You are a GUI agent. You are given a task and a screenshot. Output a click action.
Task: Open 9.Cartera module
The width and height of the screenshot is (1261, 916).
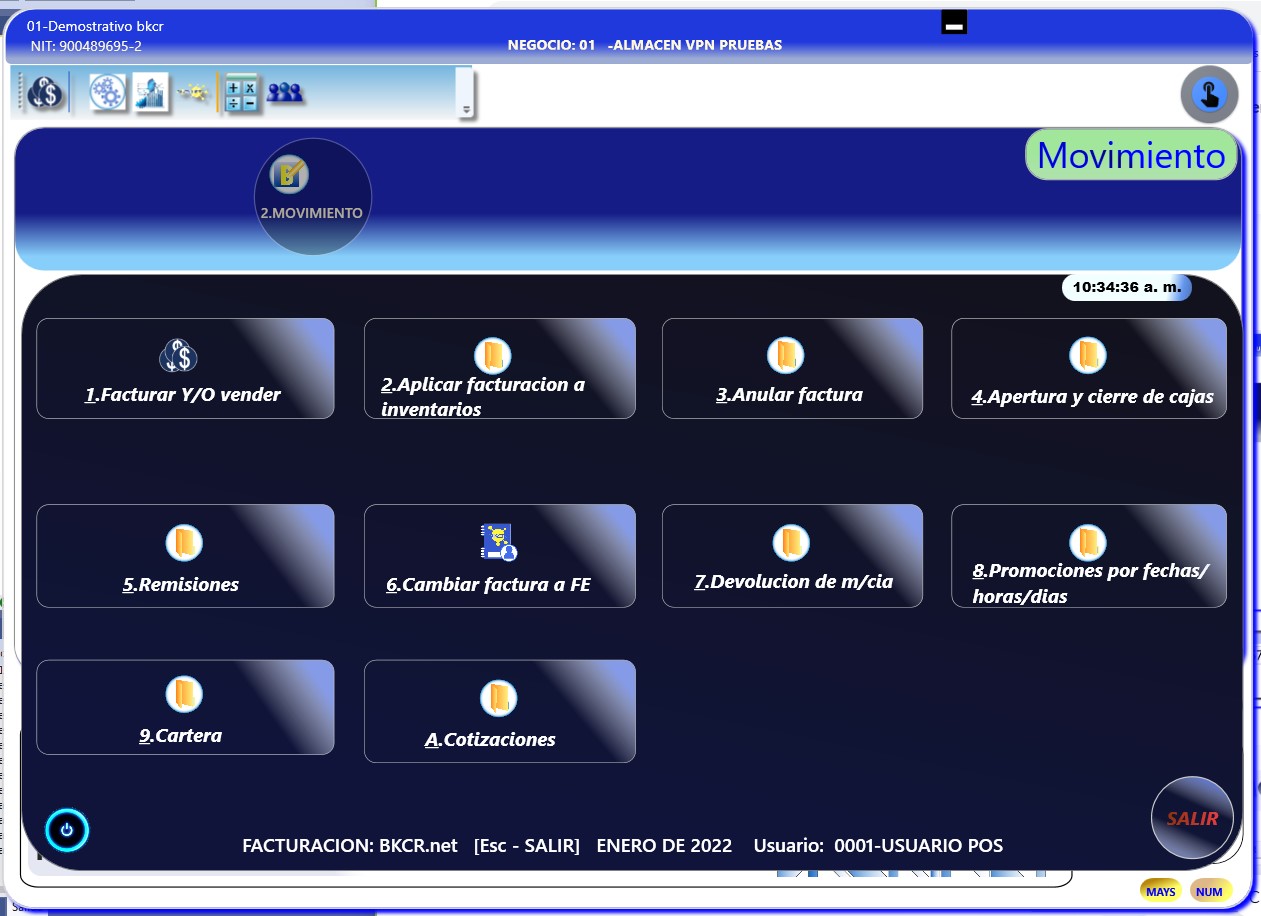[x=185, y=707]
